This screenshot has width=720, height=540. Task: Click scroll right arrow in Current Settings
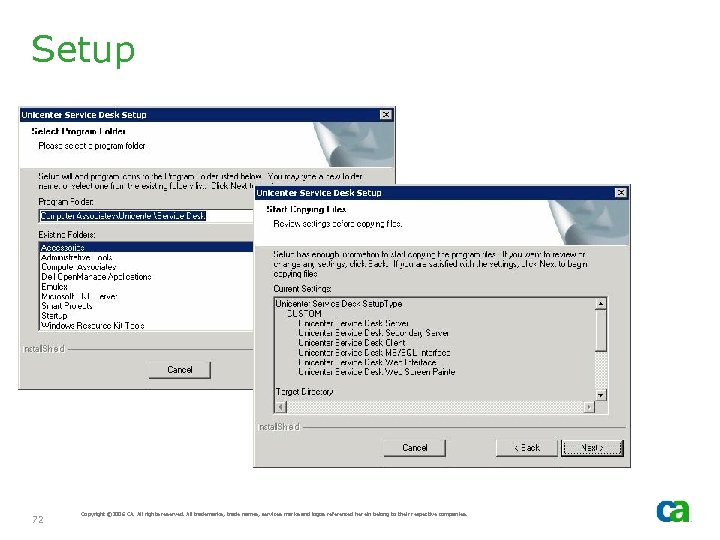(x=589, y=407)
